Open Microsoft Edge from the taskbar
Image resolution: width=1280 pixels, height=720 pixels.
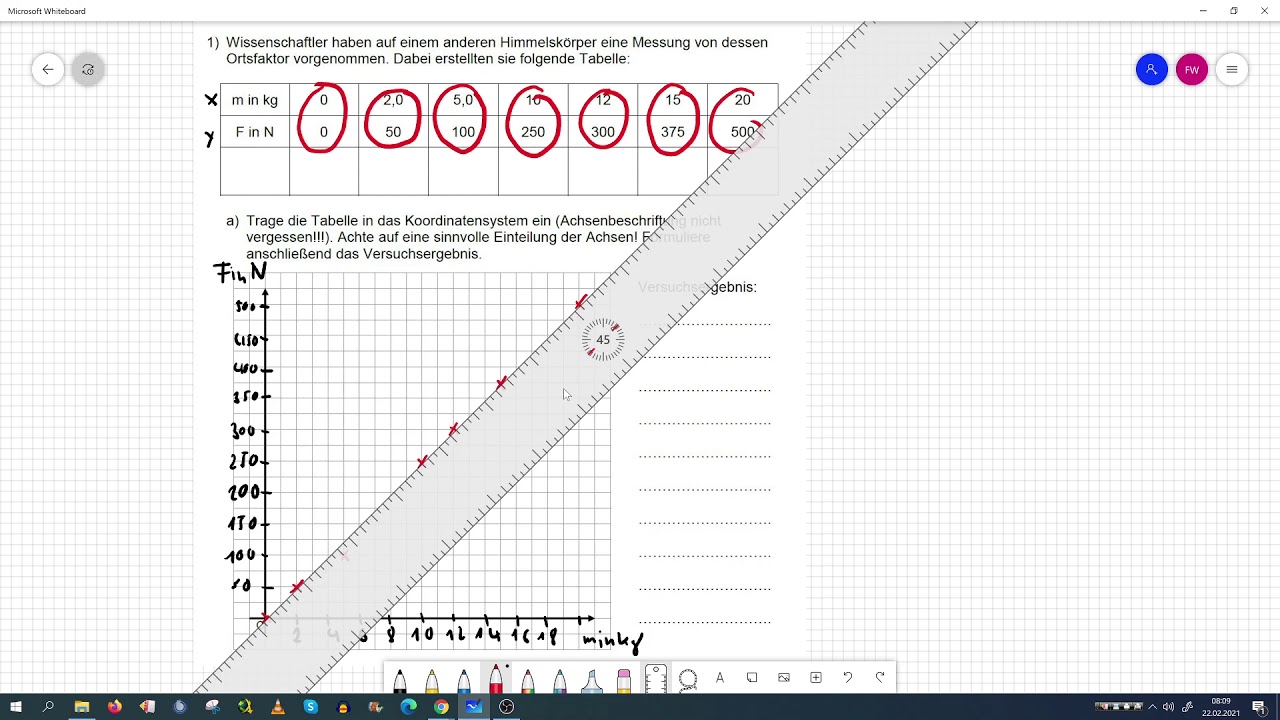[x=408, y=707]
